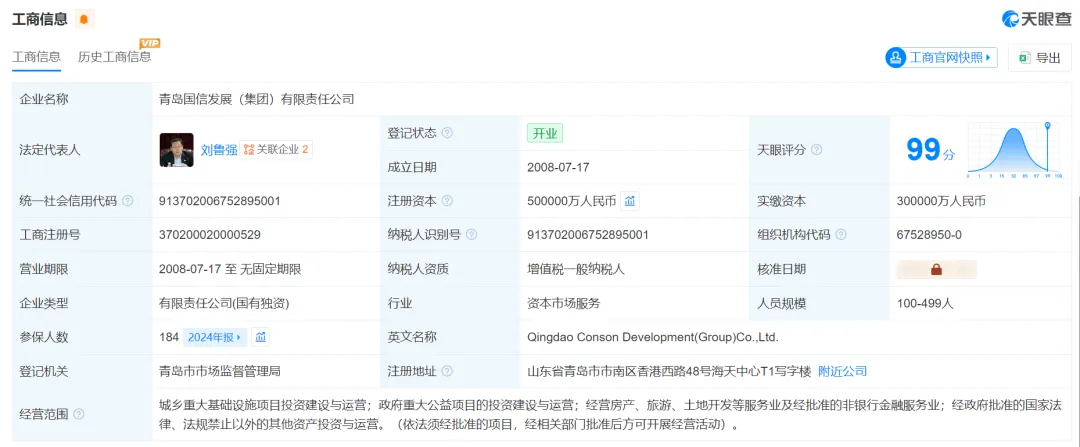Select credit code 913702006752895001 in 统一社会信用代码 row
Viewport: 1080px width, 447px height.
(x=219, y=201)
